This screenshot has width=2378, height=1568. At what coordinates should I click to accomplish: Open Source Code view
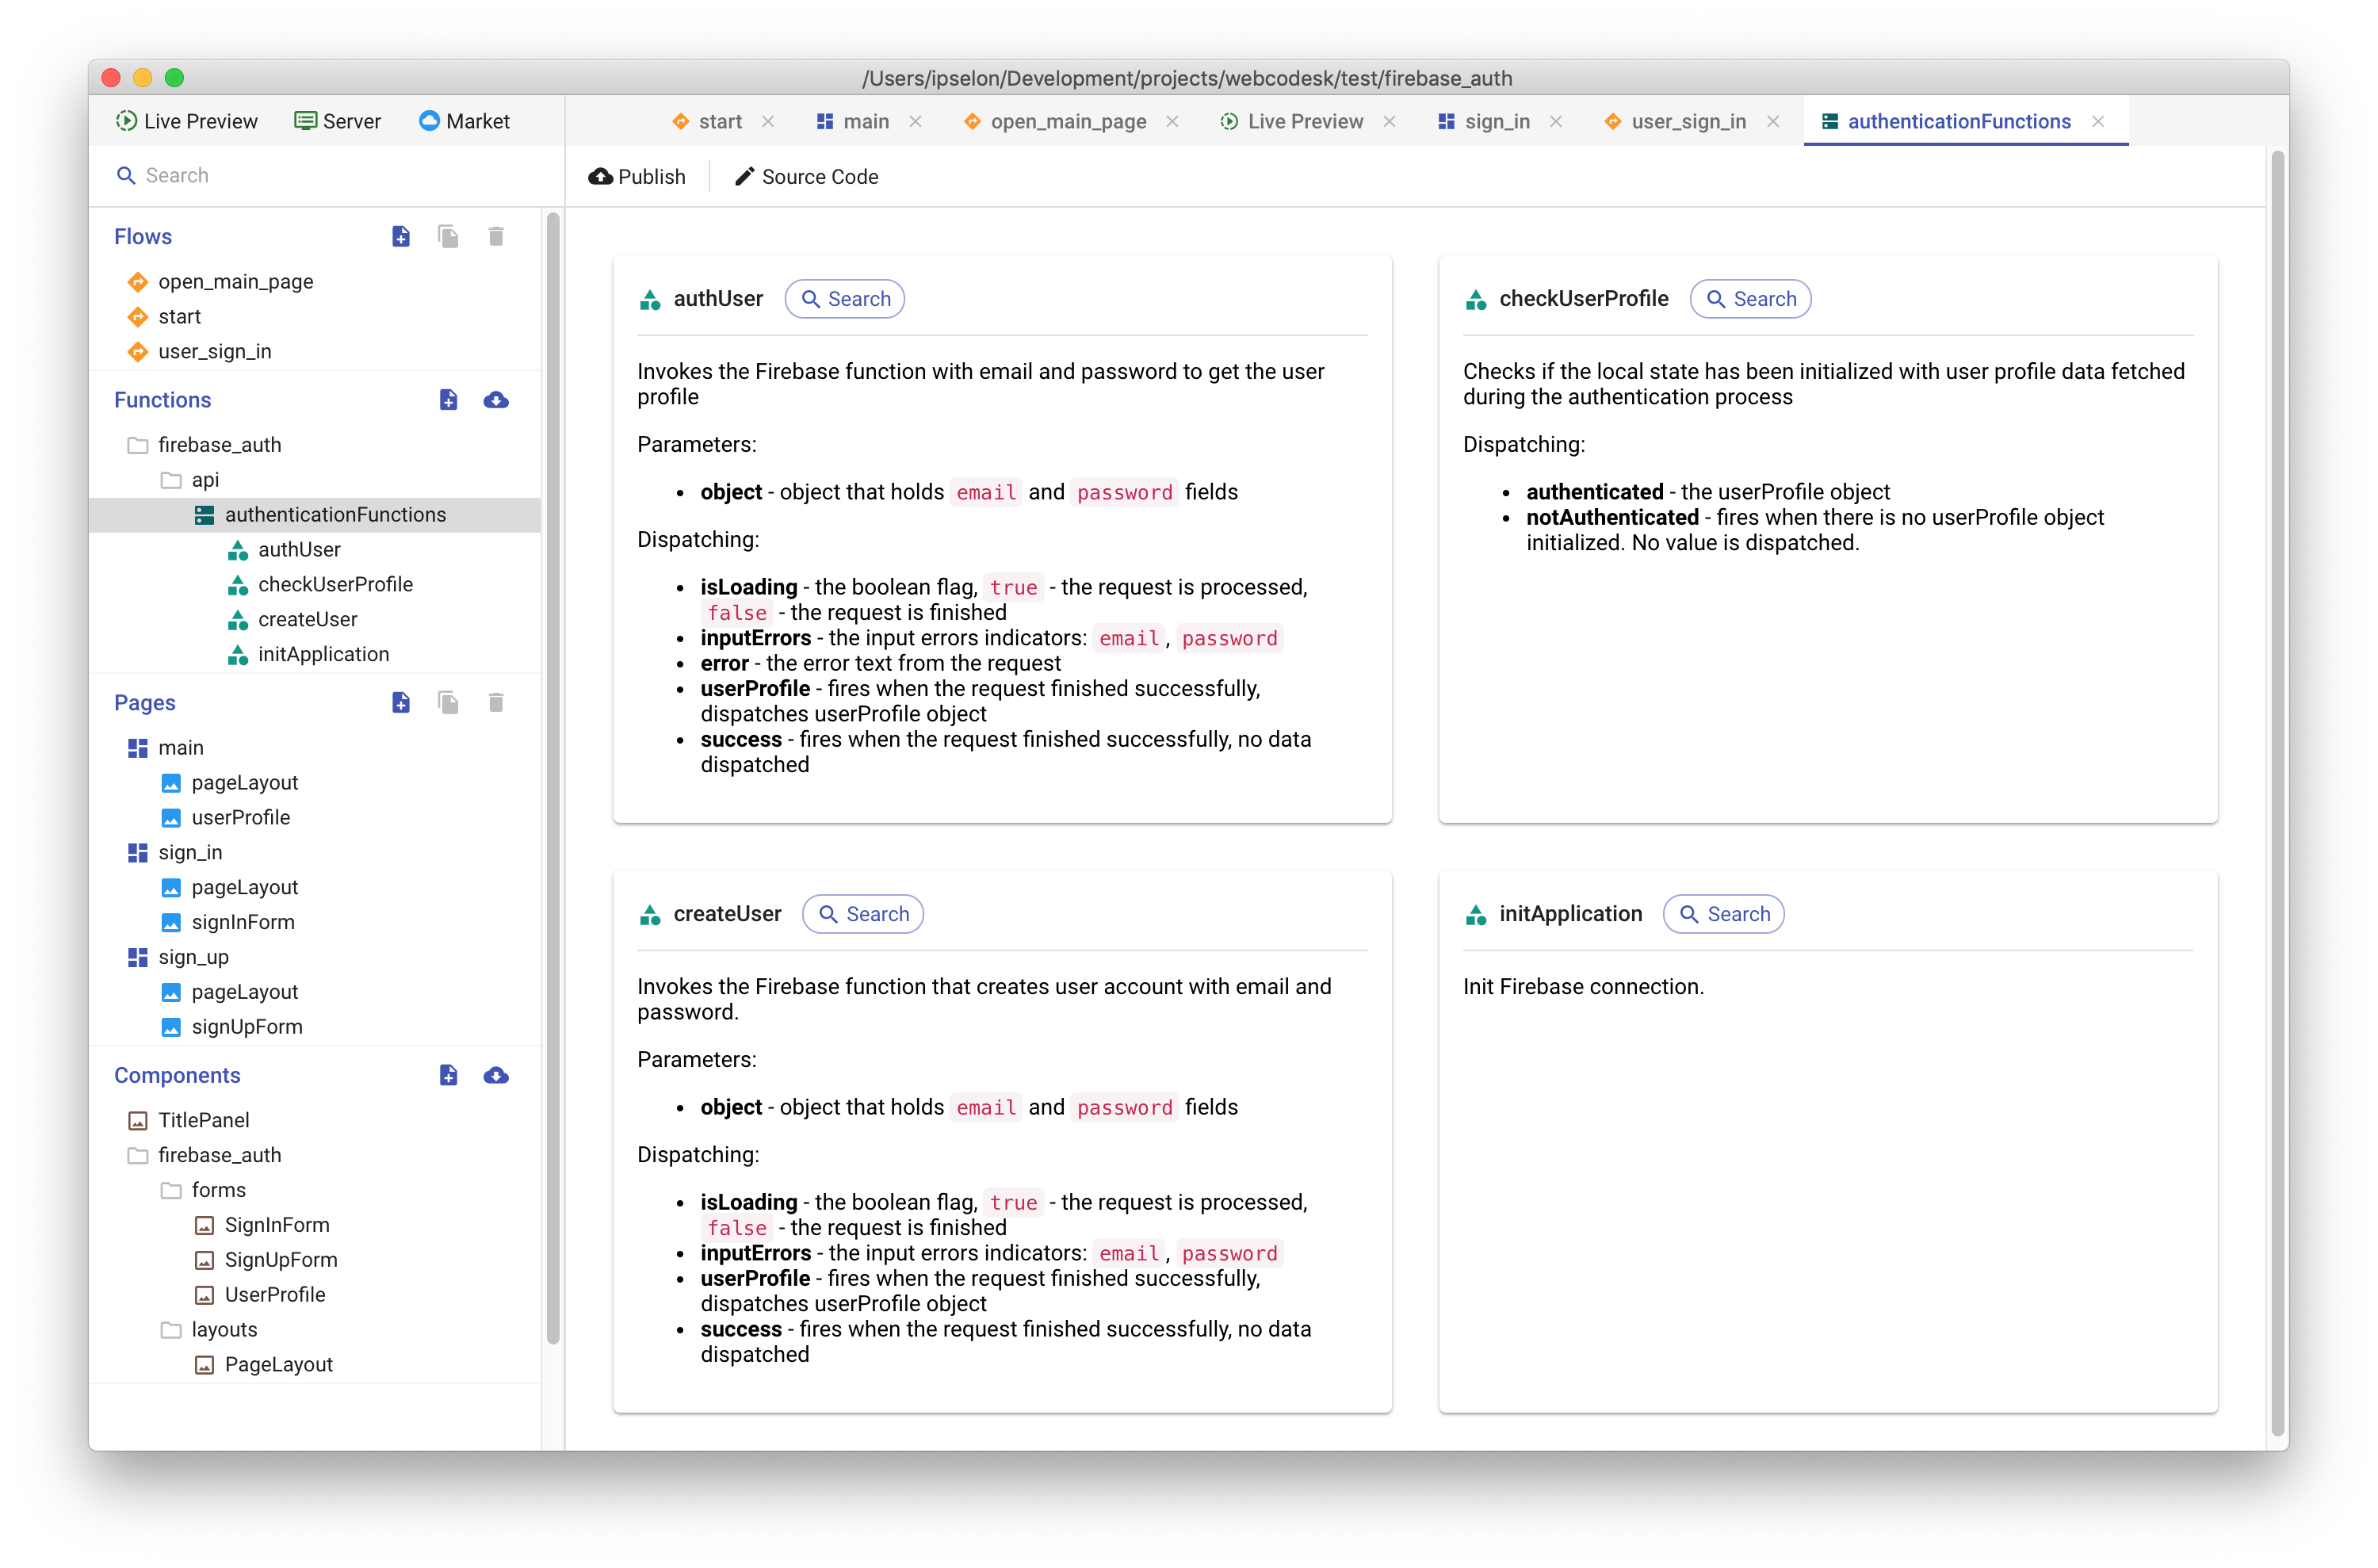pos(807,176)
